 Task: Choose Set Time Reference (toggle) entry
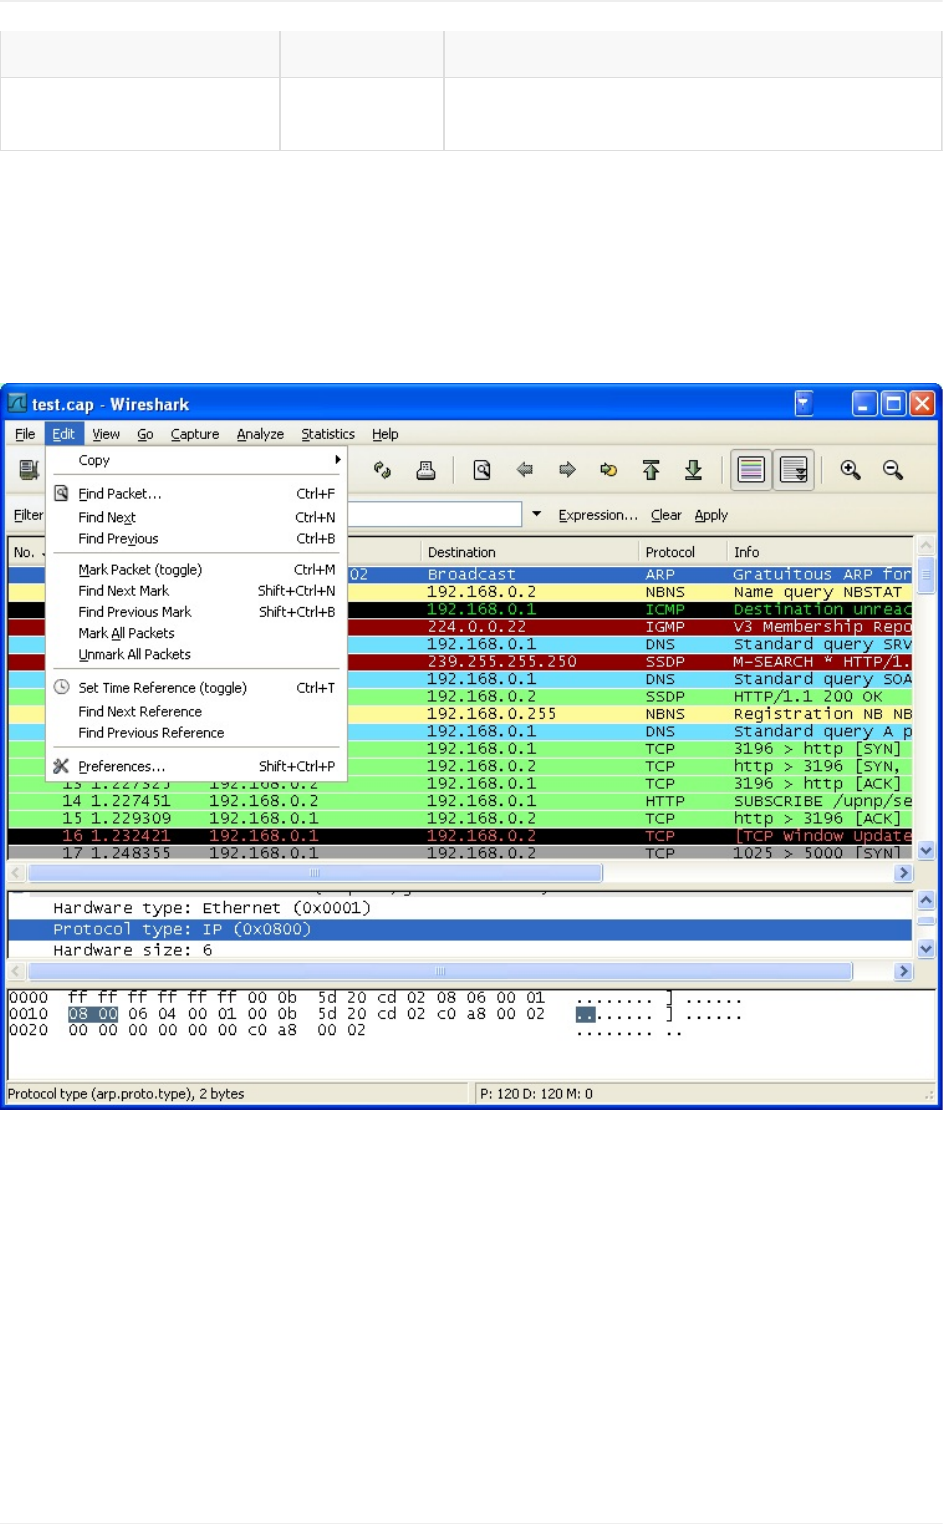[x=197, y=687]
